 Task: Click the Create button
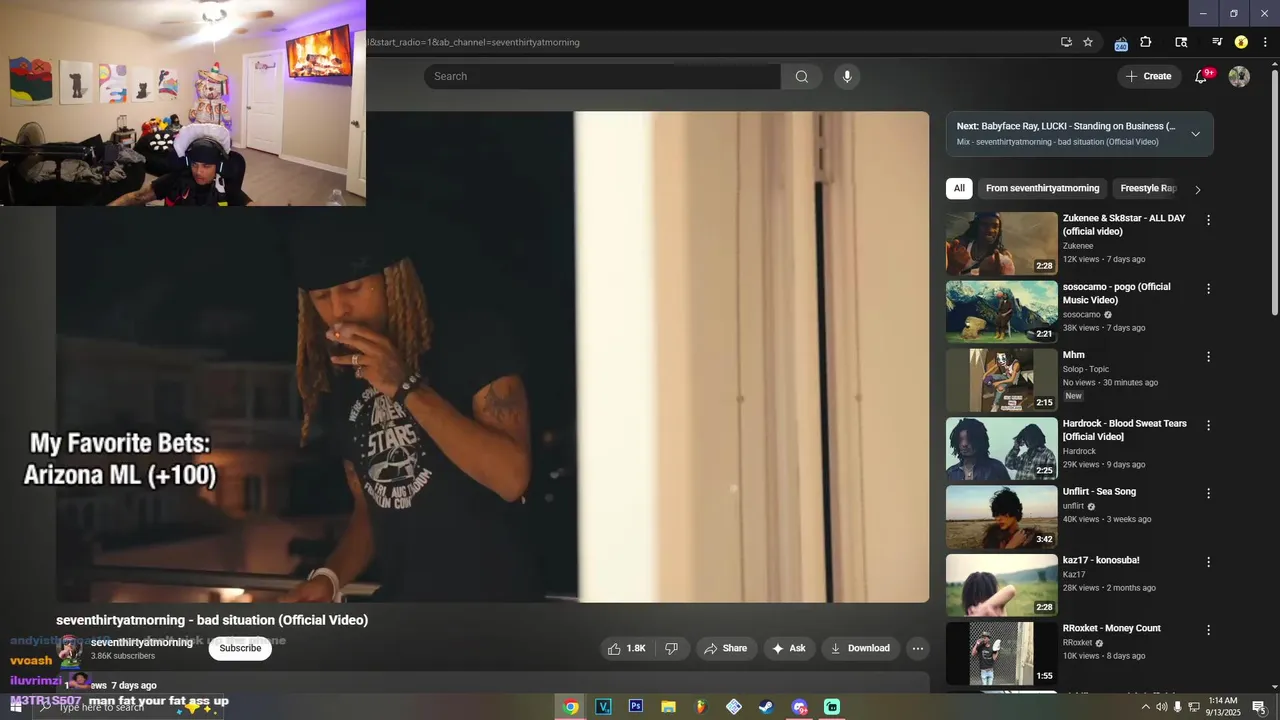click(1148, 76)
